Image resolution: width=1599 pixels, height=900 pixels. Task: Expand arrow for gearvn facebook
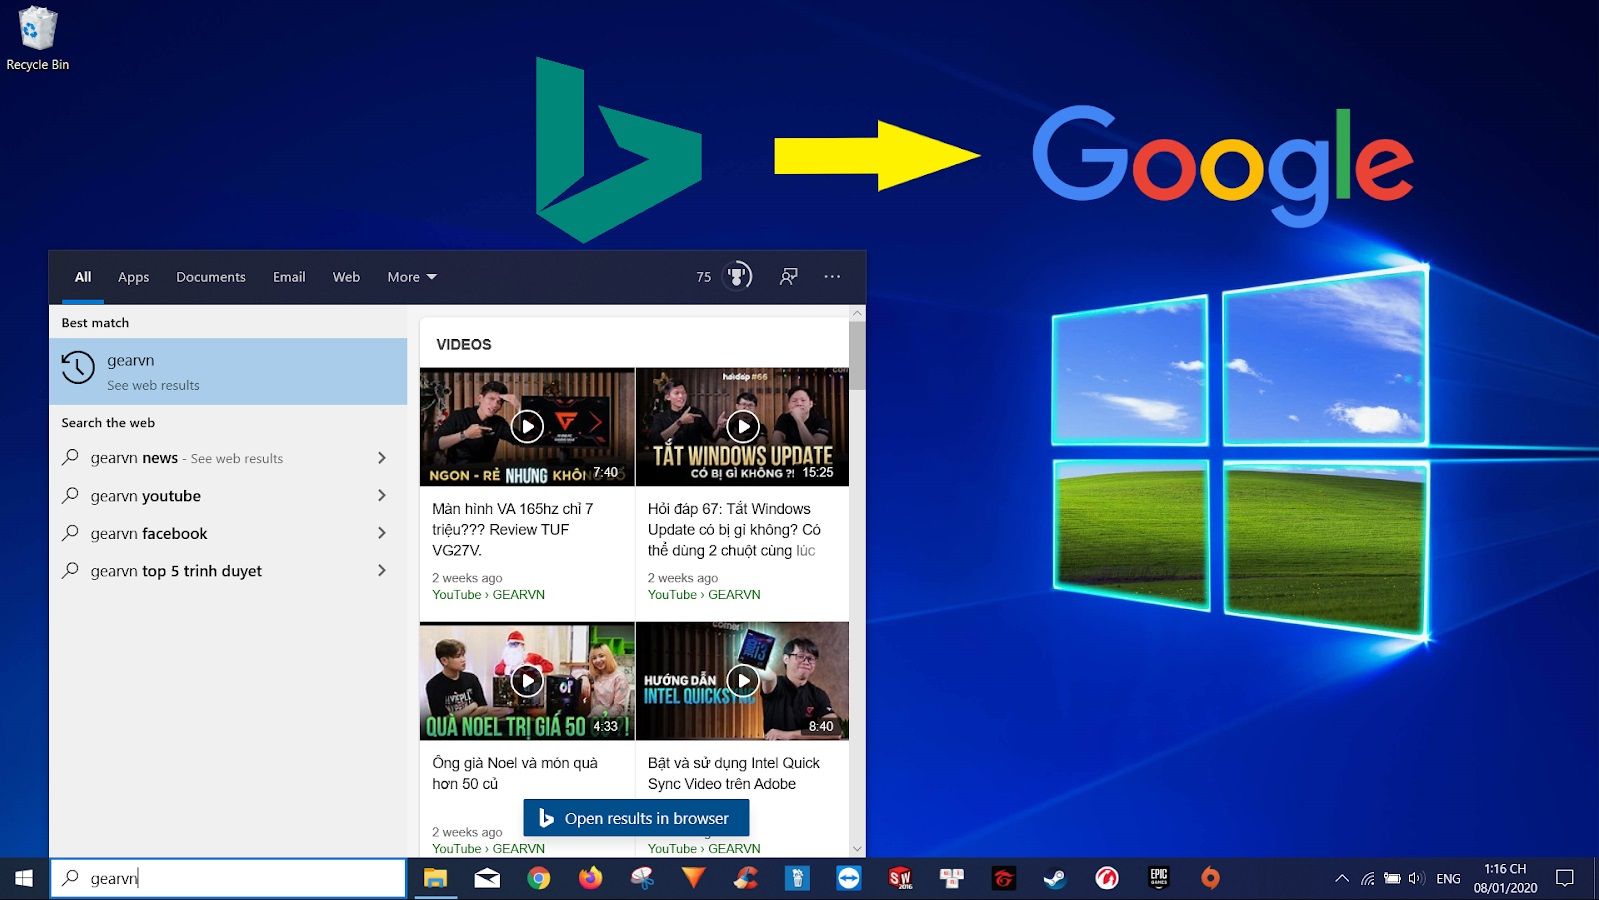(382, 533)
